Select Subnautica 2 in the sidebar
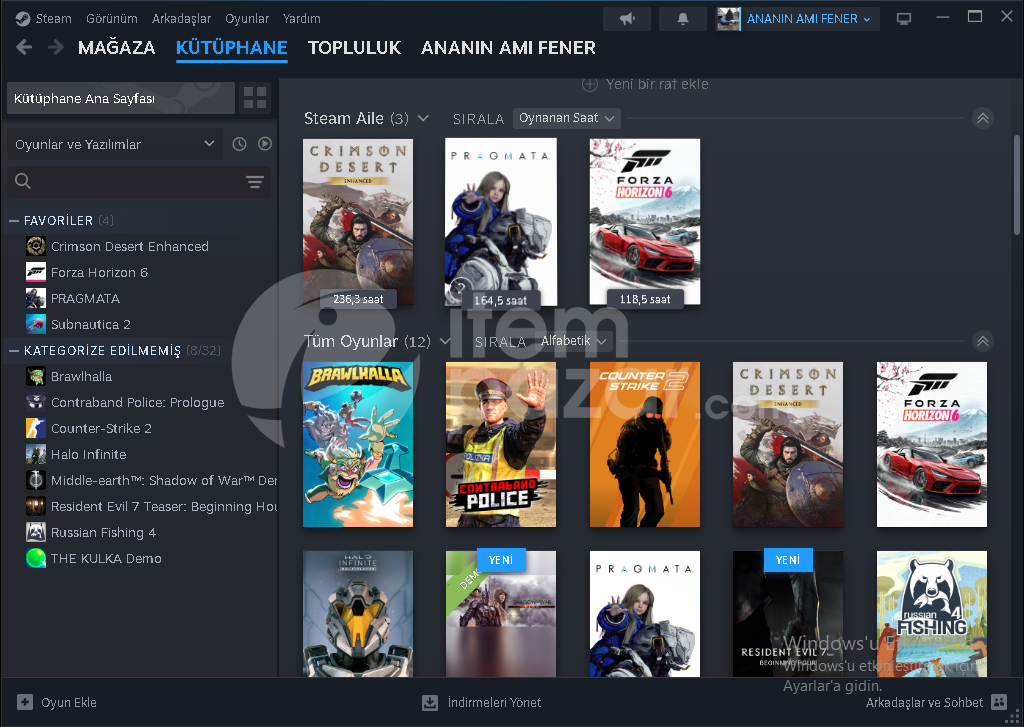This screenshot has width=1024, height=727. [x=91, y=325]
